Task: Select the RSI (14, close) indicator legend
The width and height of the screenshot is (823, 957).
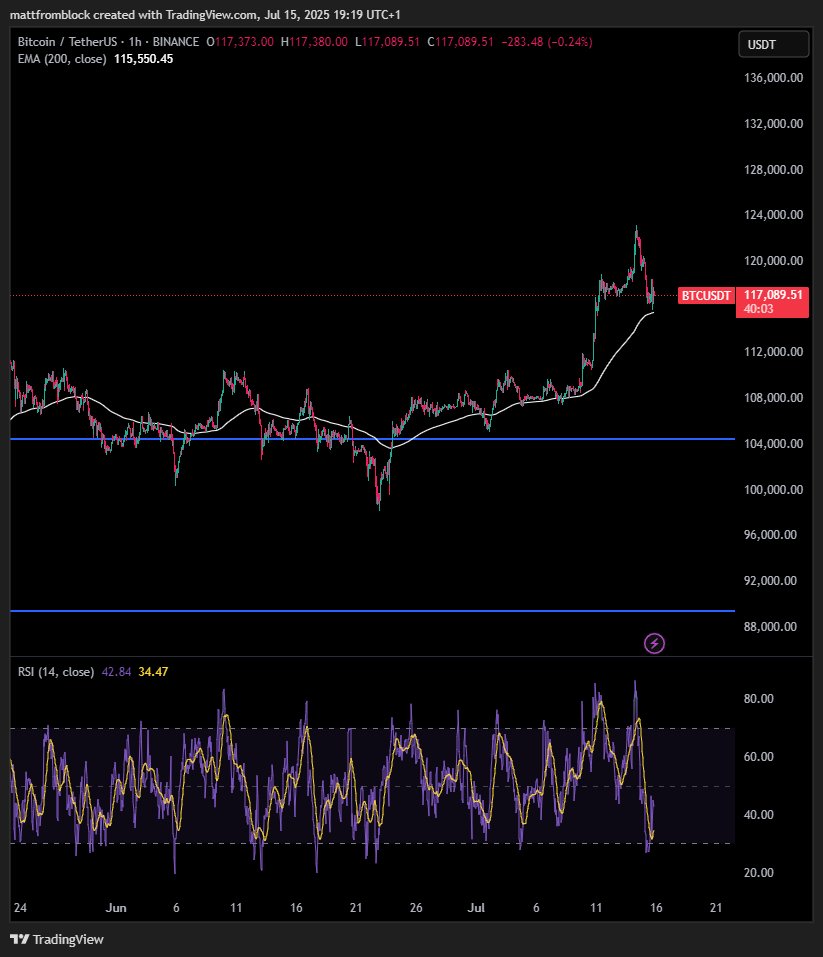Action: pos(56,672)
